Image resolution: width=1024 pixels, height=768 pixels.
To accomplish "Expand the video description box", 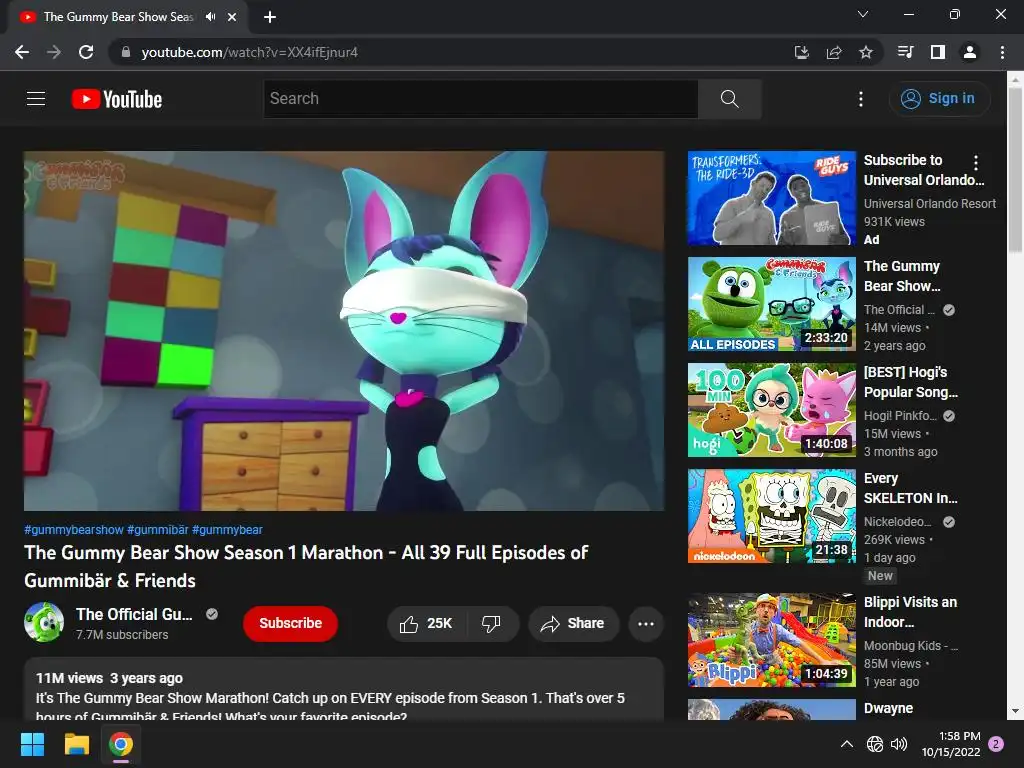I will pyautogui.click(x=344, y=689).
